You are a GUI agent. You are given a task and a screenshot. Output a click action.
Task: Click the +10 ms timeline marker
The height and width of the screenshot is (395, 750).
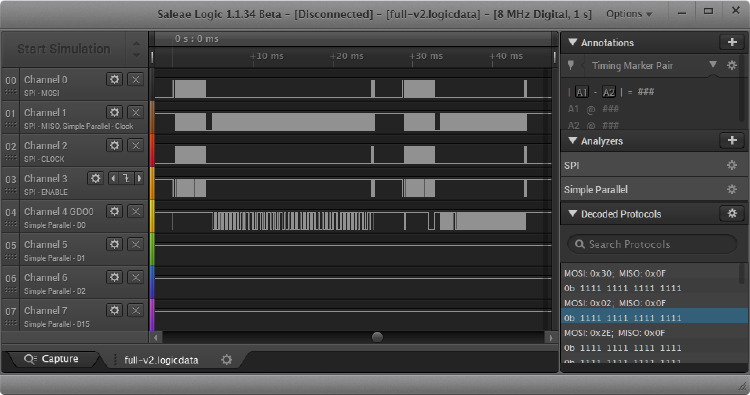(267, 56)
